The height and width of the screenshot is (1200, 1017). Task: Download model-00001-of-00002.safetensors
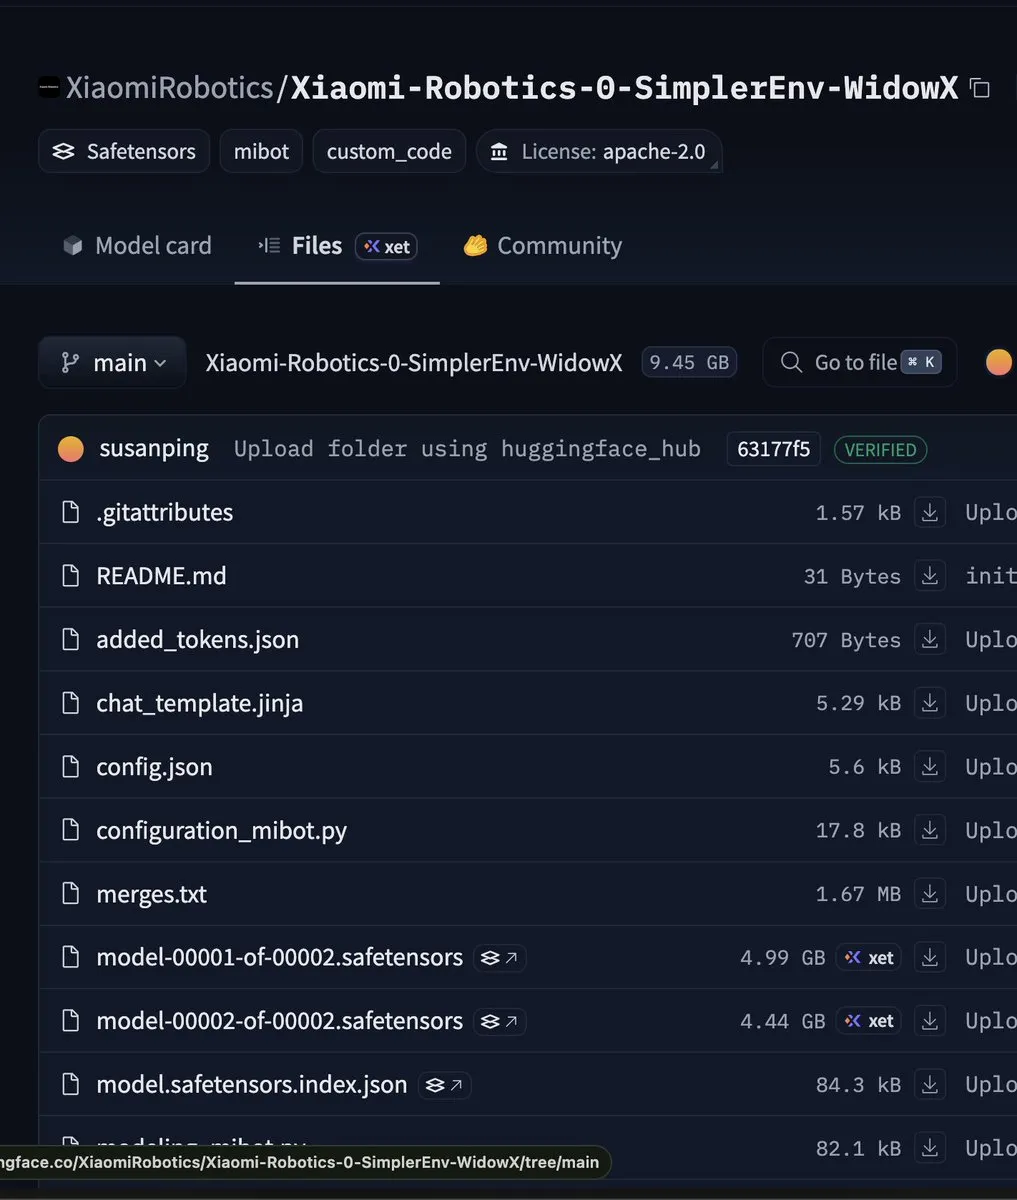pyautogui.click(x=930, y=958)
